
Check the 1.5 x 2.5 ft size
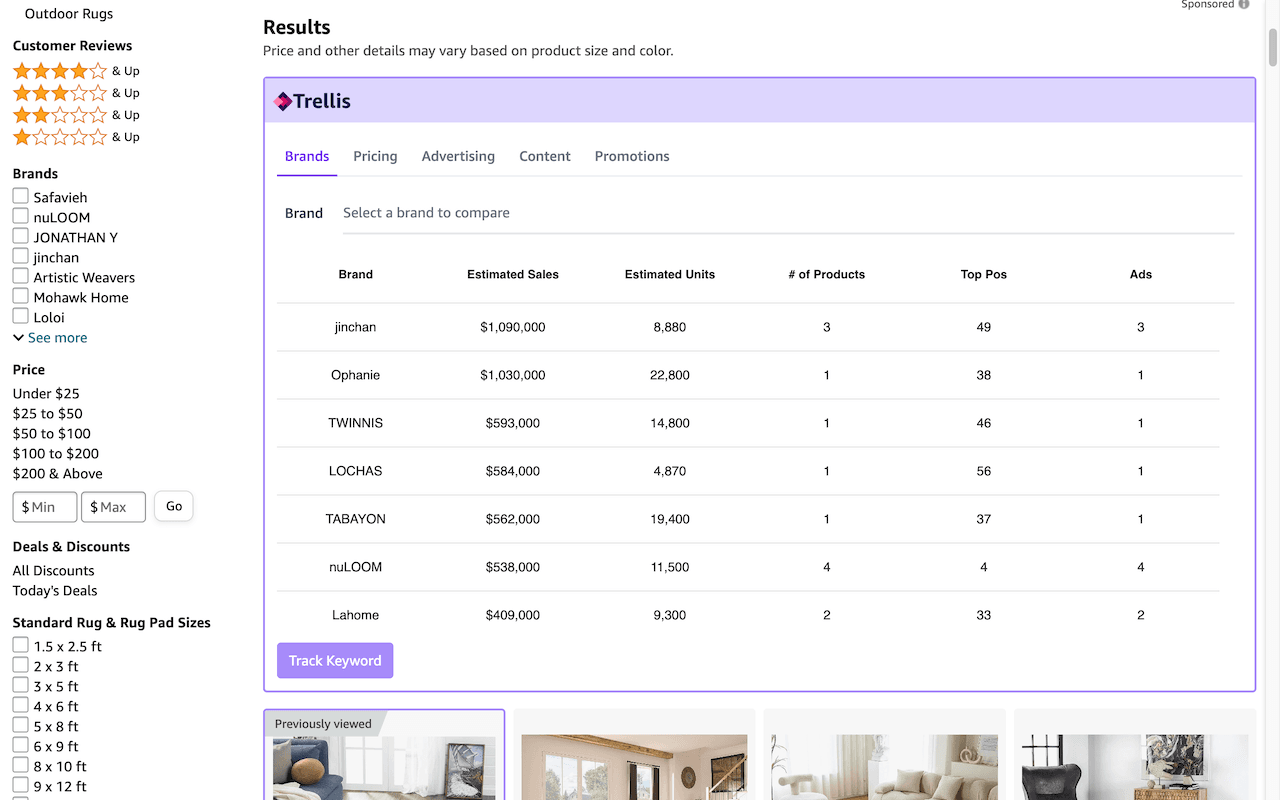tap(20, 645)
